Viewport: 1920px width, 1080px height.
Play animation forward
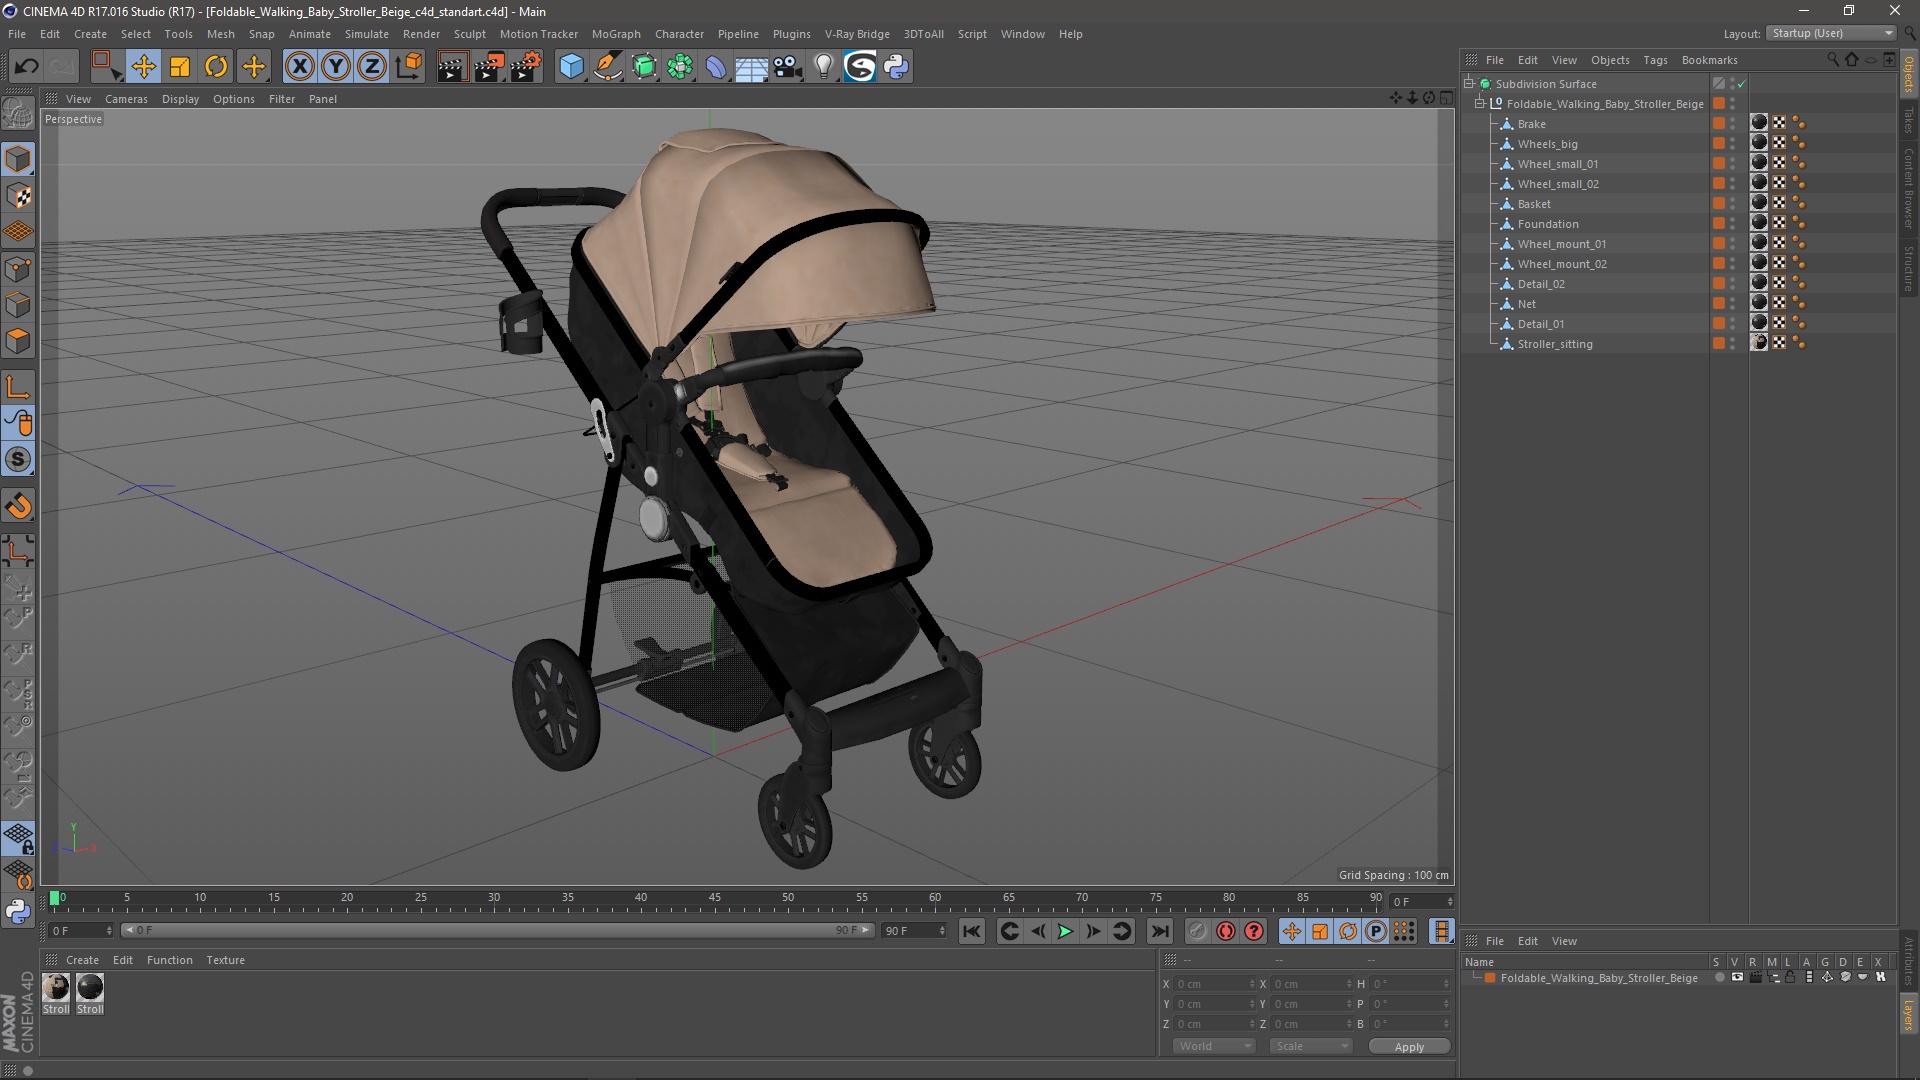tap(1065, 931)
